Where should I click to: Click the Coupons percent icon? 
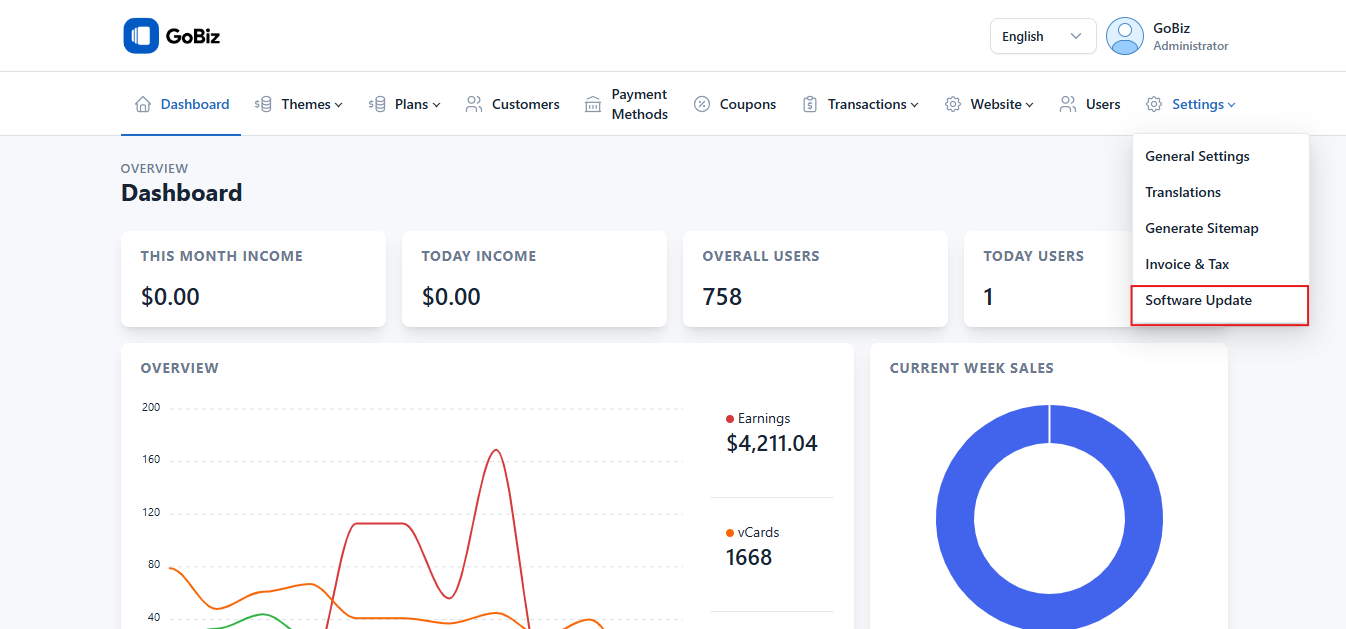coord(702,104)
